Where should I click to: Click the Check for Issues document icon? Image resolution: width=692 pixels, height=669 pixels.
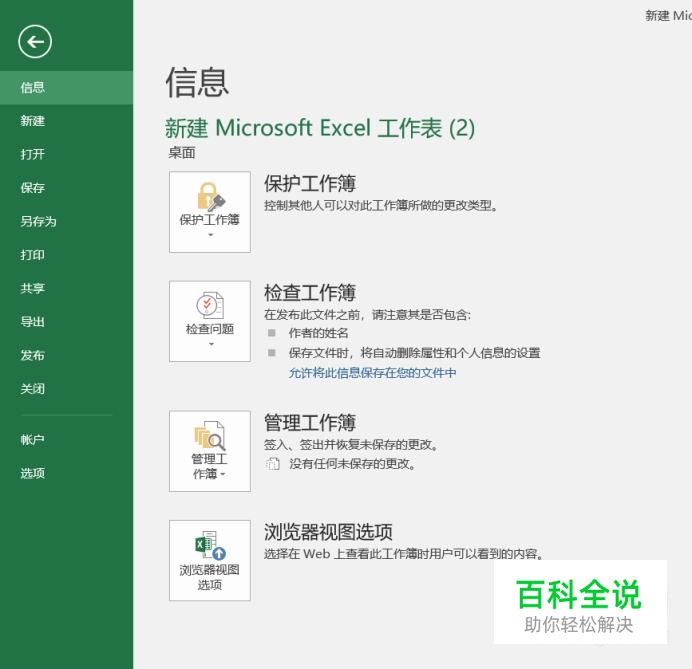pos(210,305)
